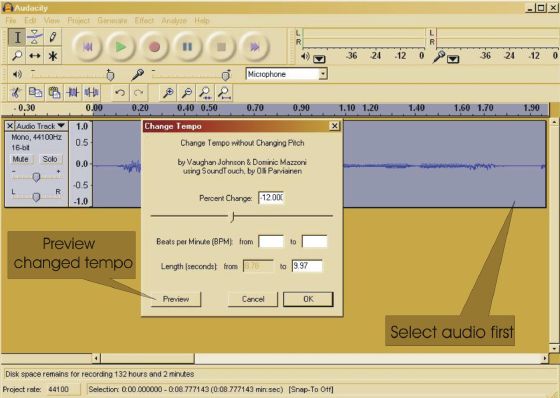Screen dimensions: 560x398
Task: Click the Undo arrow icon
Action: tap(120, 93)
